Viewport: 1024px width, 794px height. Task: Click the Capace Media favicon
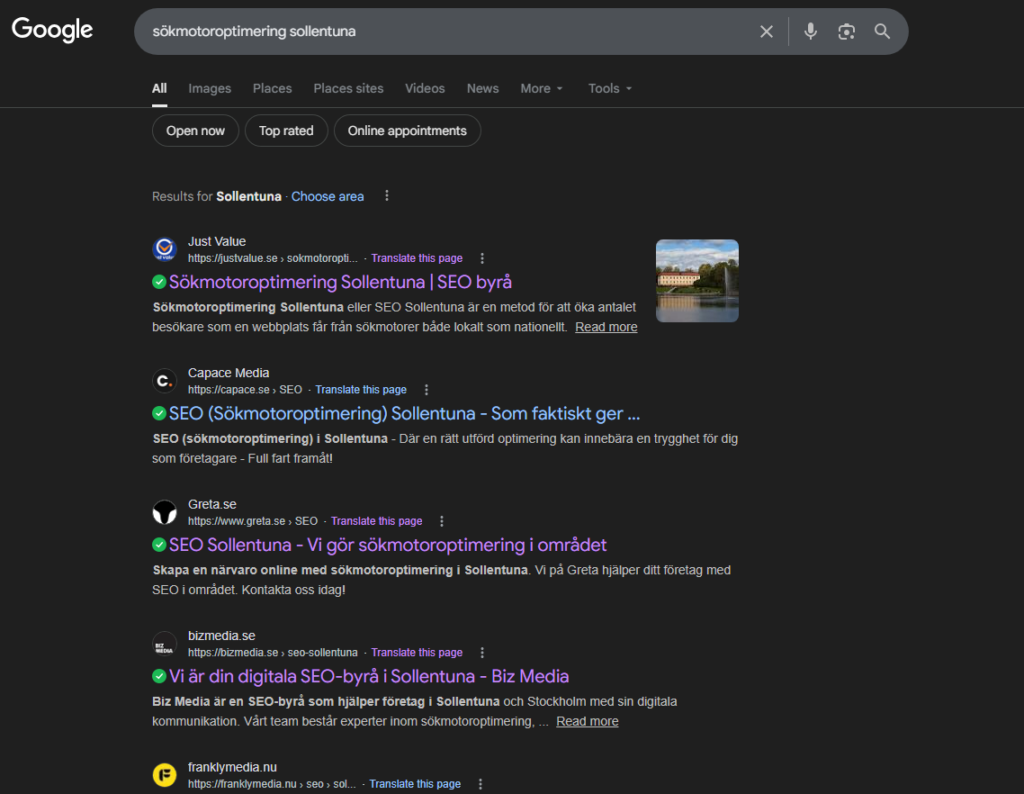coord(164,381)
